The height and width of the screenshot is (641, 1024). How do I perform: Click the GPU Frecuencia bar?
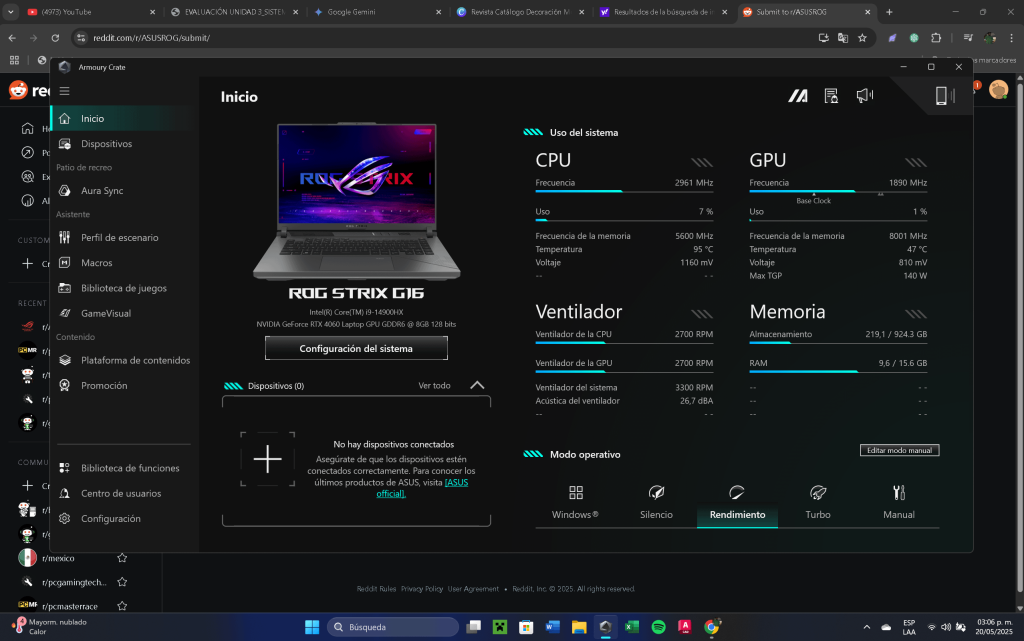pyautogui.click(x=838, y=191)
